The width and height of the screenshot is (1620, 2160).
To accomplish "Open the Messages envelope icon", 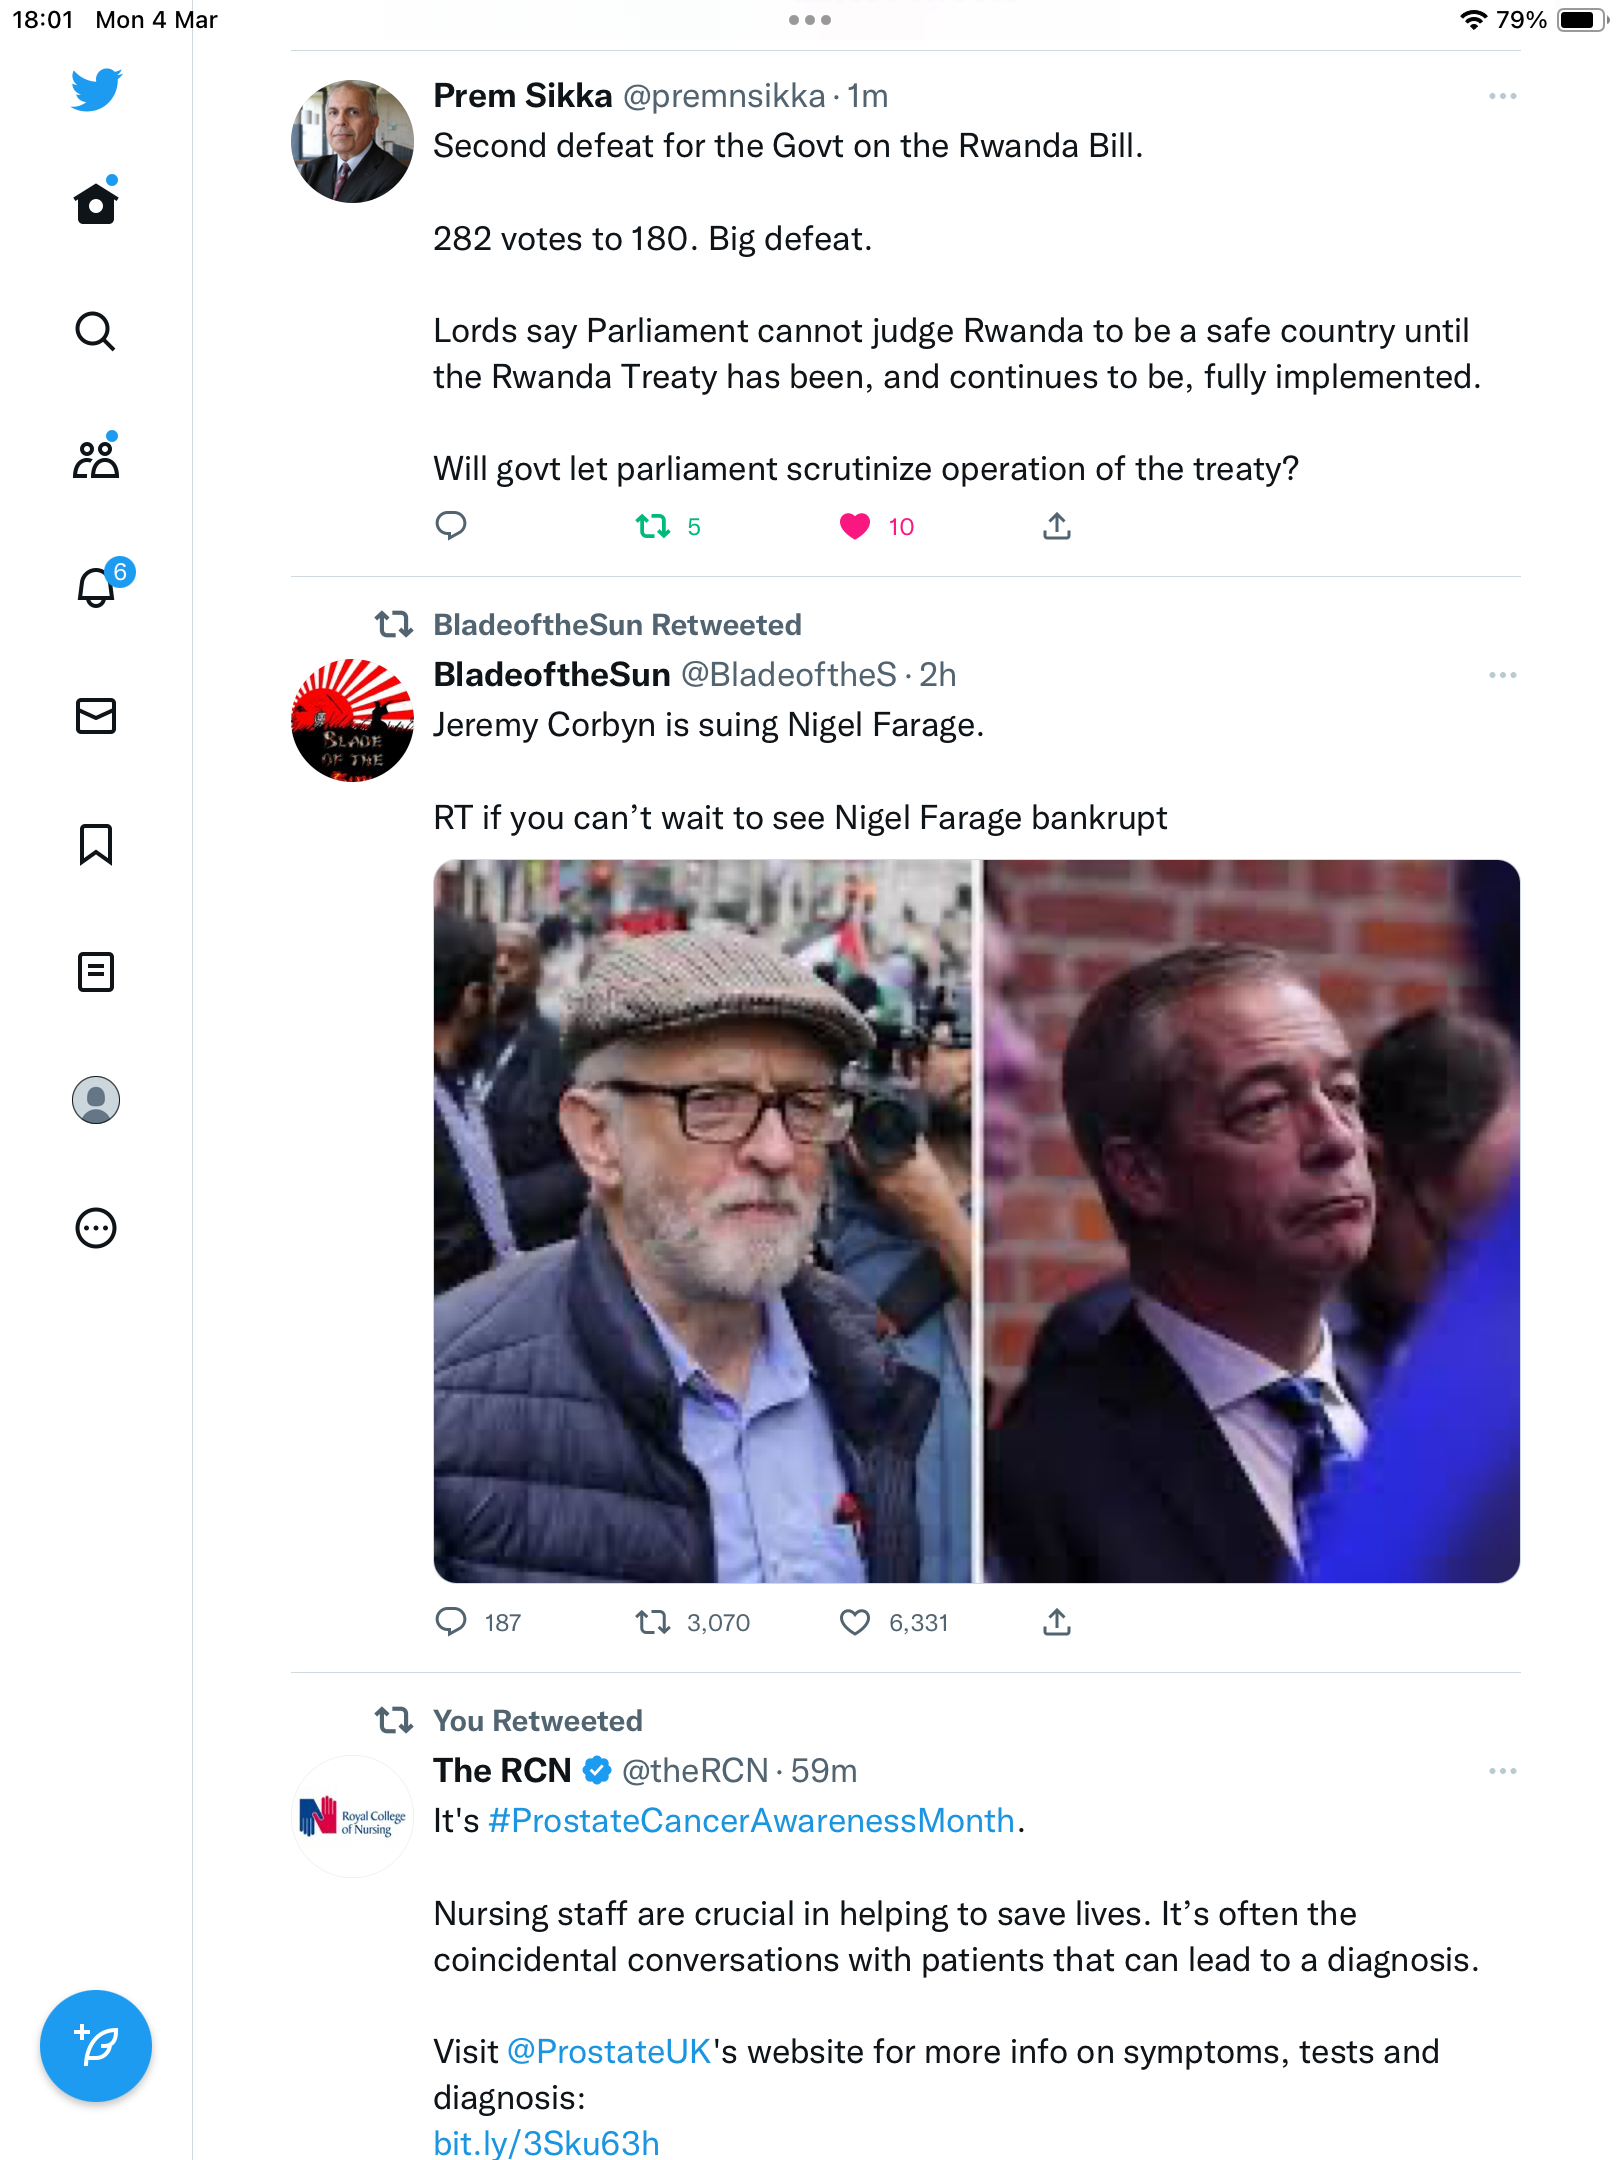I will pyautogui.click(x=96, y=716).
